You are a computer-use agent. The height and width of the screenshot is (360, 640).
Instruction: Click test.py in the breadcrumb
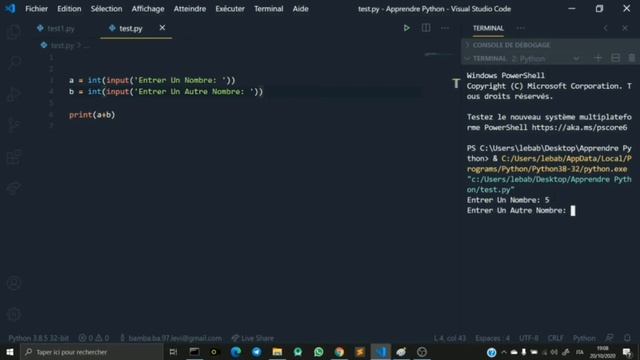click(x=62, y=45)
